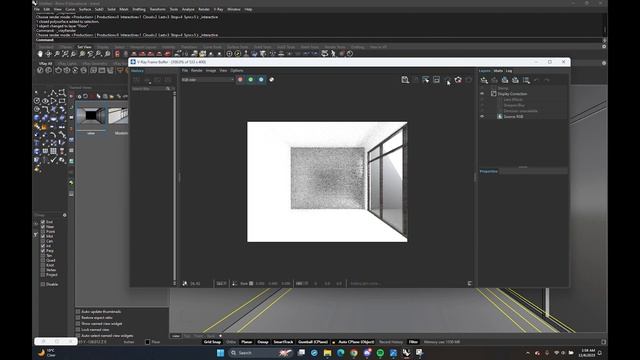Open Windows Start menu
Image resolution: width=640 pixels, height=360 pixels.
click(x=220, y=353)
